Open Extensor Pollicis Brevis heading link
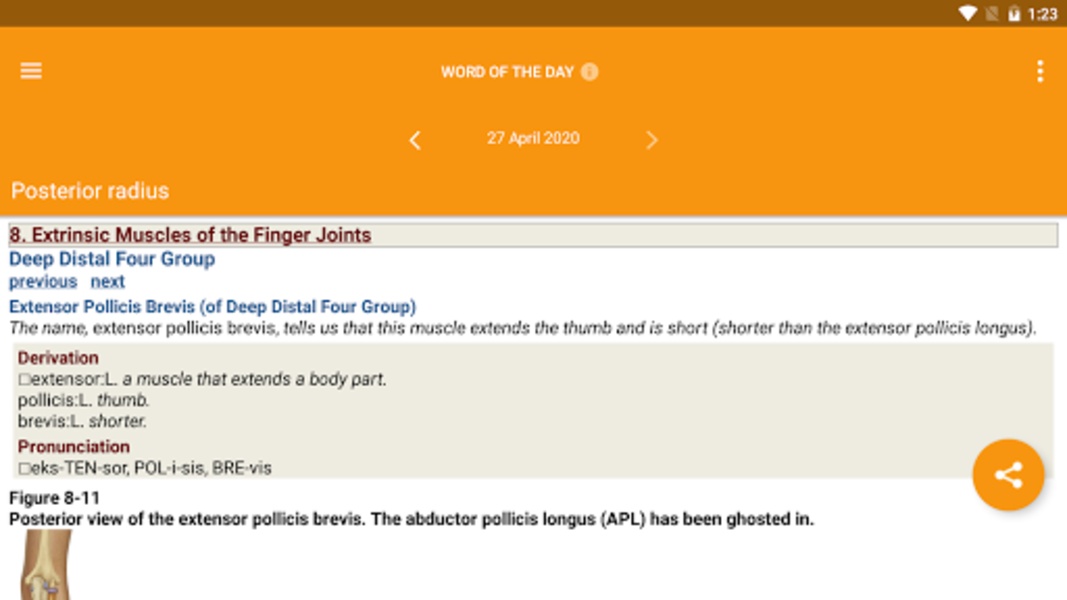Image resolution: width=1067 pixels, height=600 pixels. point(212,307)
